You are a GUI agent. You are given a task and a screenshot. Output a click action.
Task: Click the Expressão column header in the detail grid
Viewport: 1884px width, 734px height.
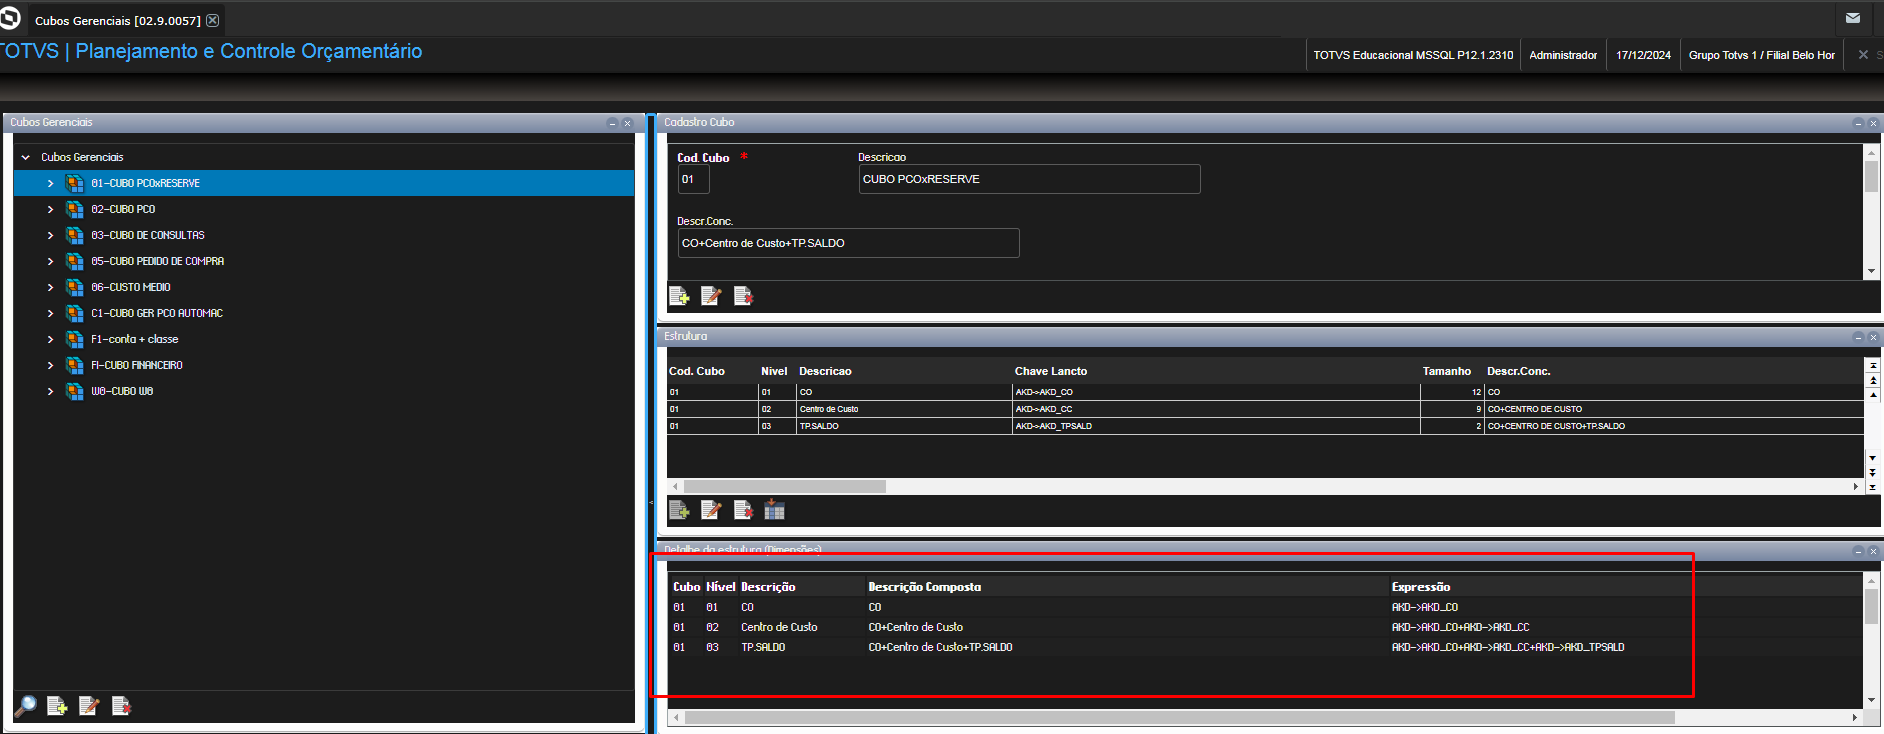pos(1421,587)
